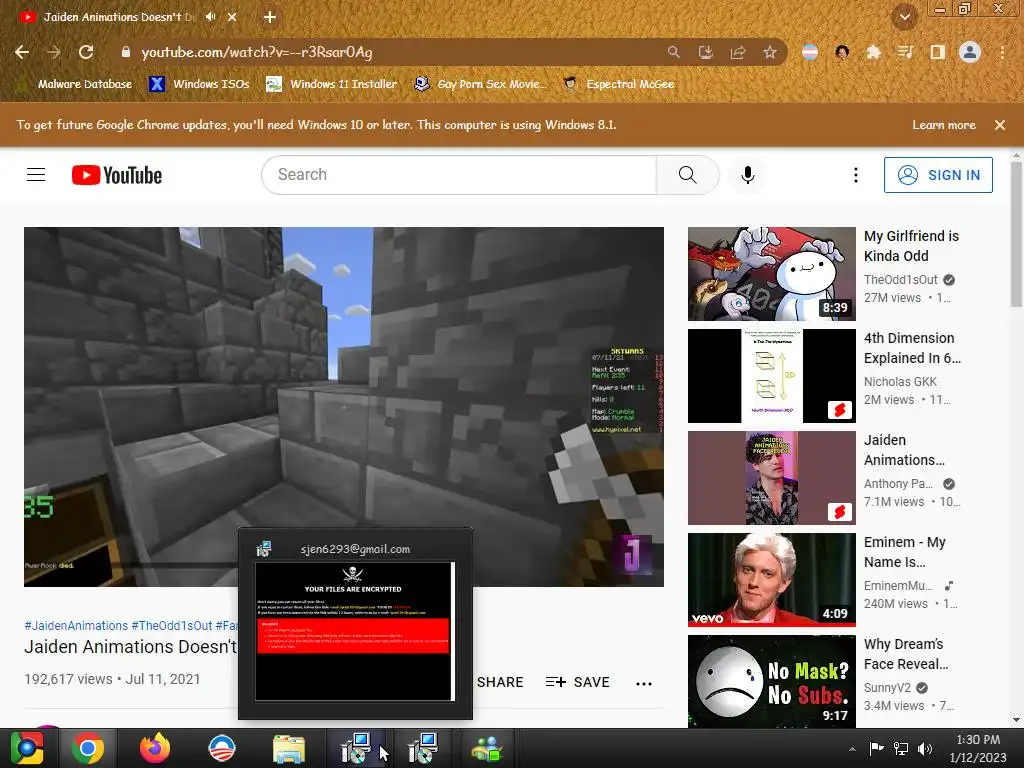Image resolution: width=1024 pixels, height=768 pixels.
Task: Click the SIGN IN button
Action: (938, 175)
